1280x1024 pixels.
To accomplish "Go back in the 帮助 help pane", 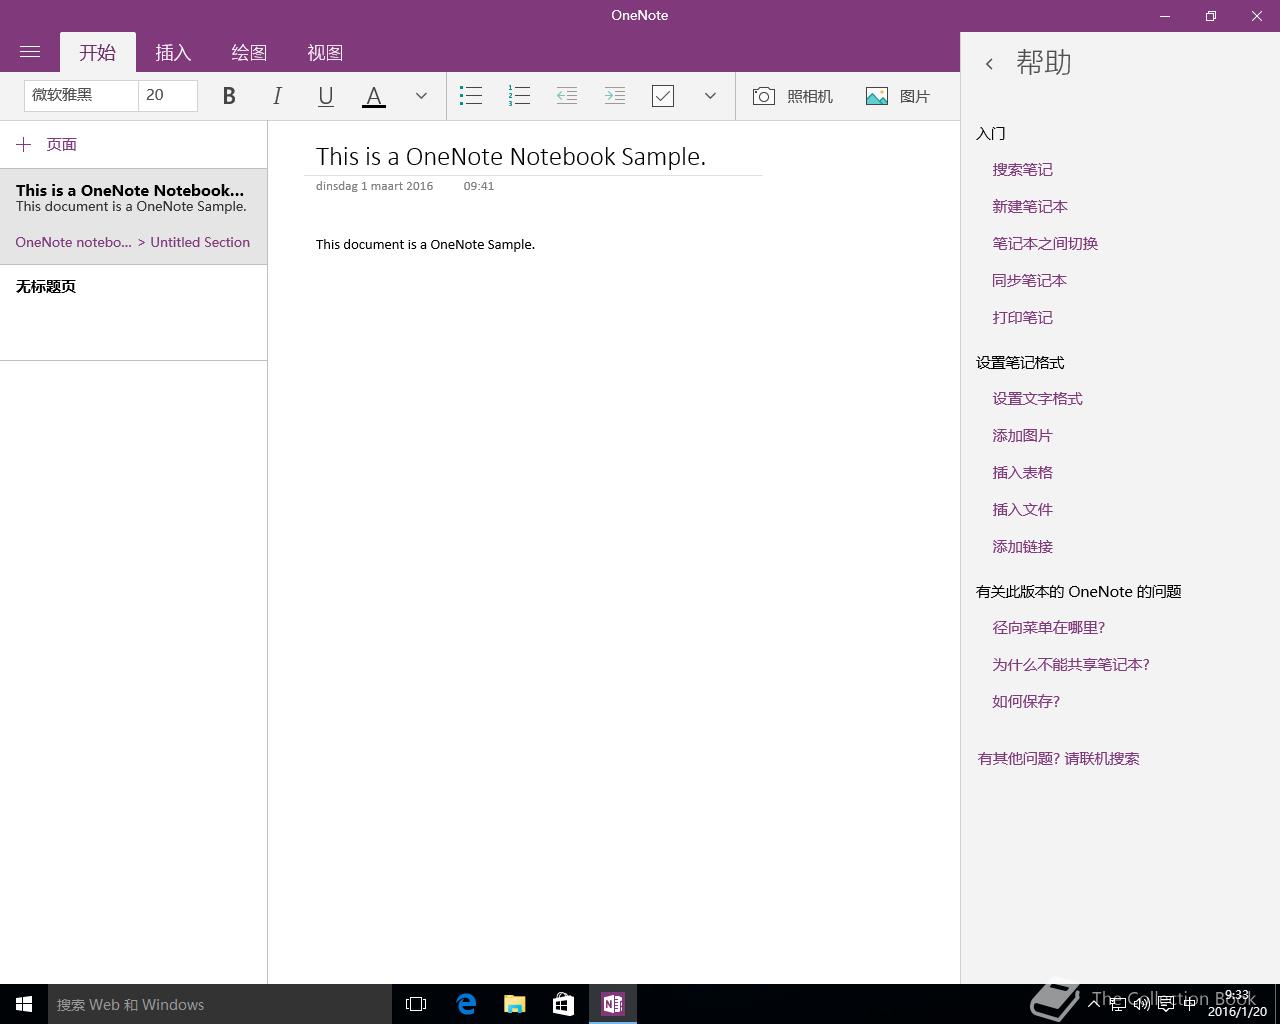I will point(989,64).
